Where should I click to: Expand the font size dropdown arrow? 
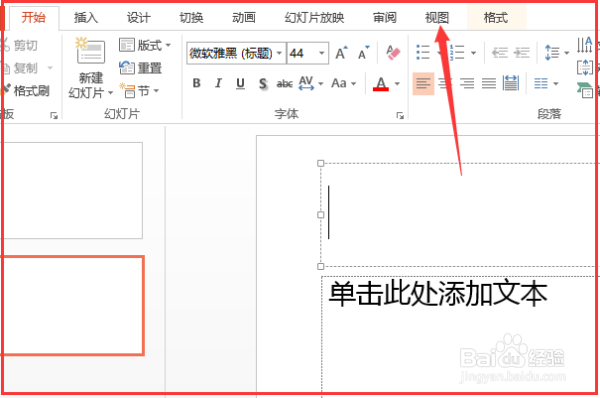(322, 53)
